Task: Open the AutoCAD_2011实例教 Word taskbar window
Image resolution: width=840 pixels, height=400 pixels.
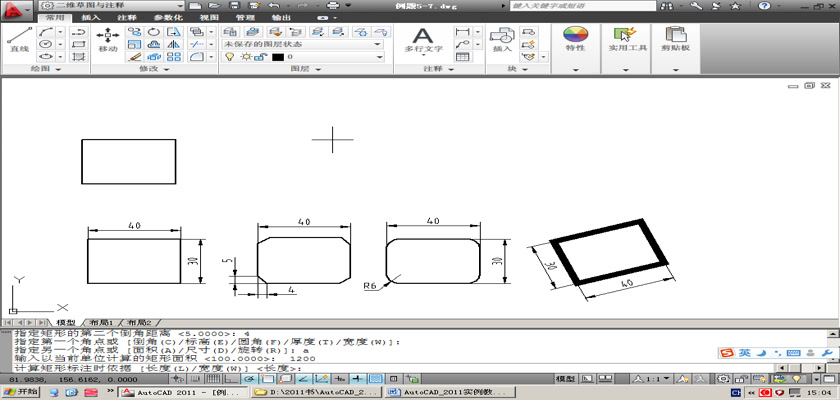Action: coord(451,393)
